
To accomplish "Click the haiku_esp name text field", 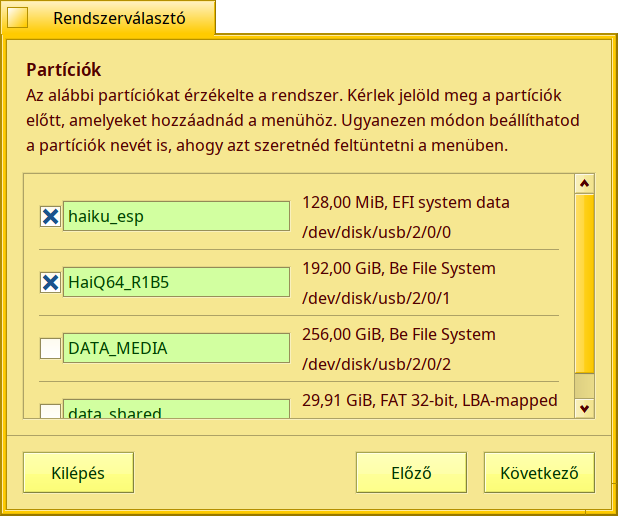I will click(x=176, y=216).
